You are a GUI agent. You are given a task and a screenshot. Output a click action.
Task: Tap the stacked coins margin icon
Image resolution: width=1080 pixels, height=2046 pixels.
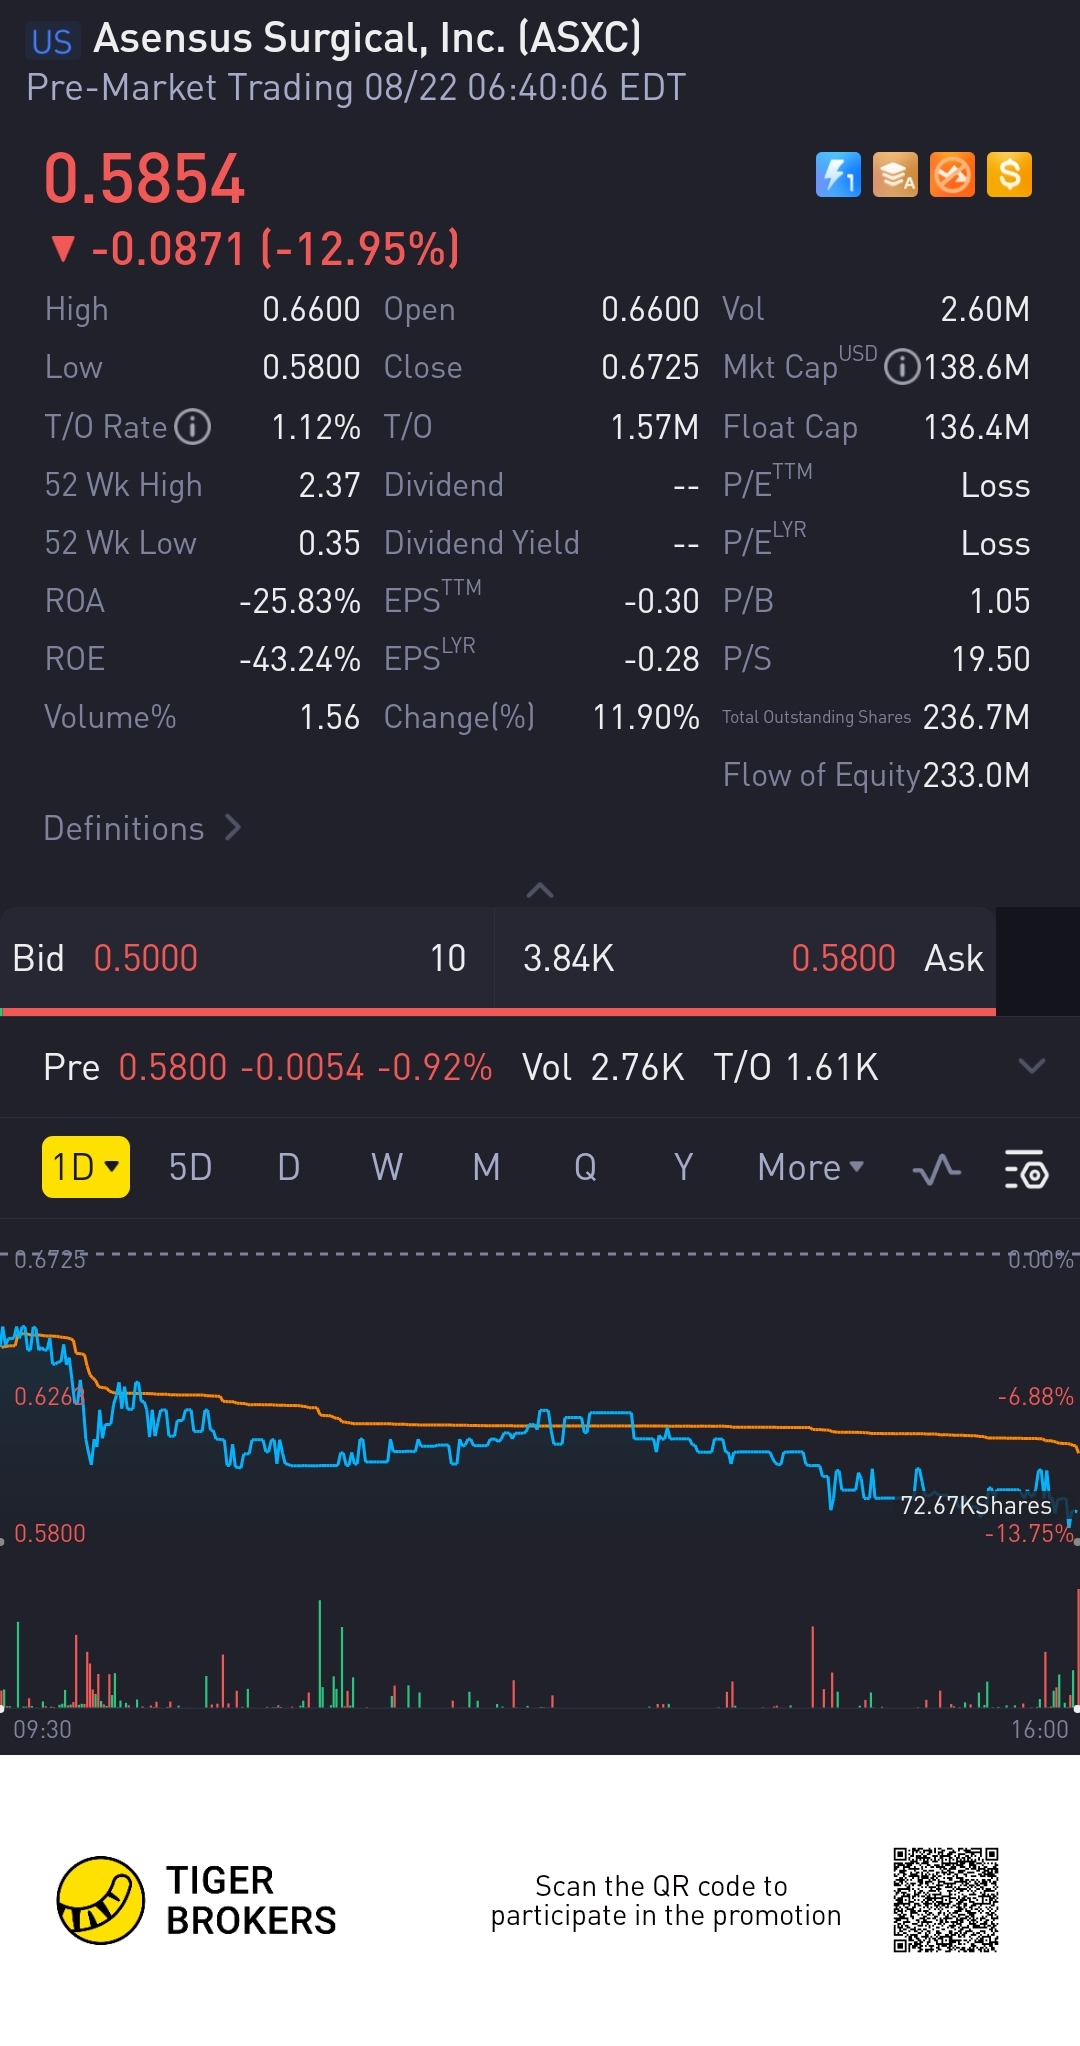point(895,175)
